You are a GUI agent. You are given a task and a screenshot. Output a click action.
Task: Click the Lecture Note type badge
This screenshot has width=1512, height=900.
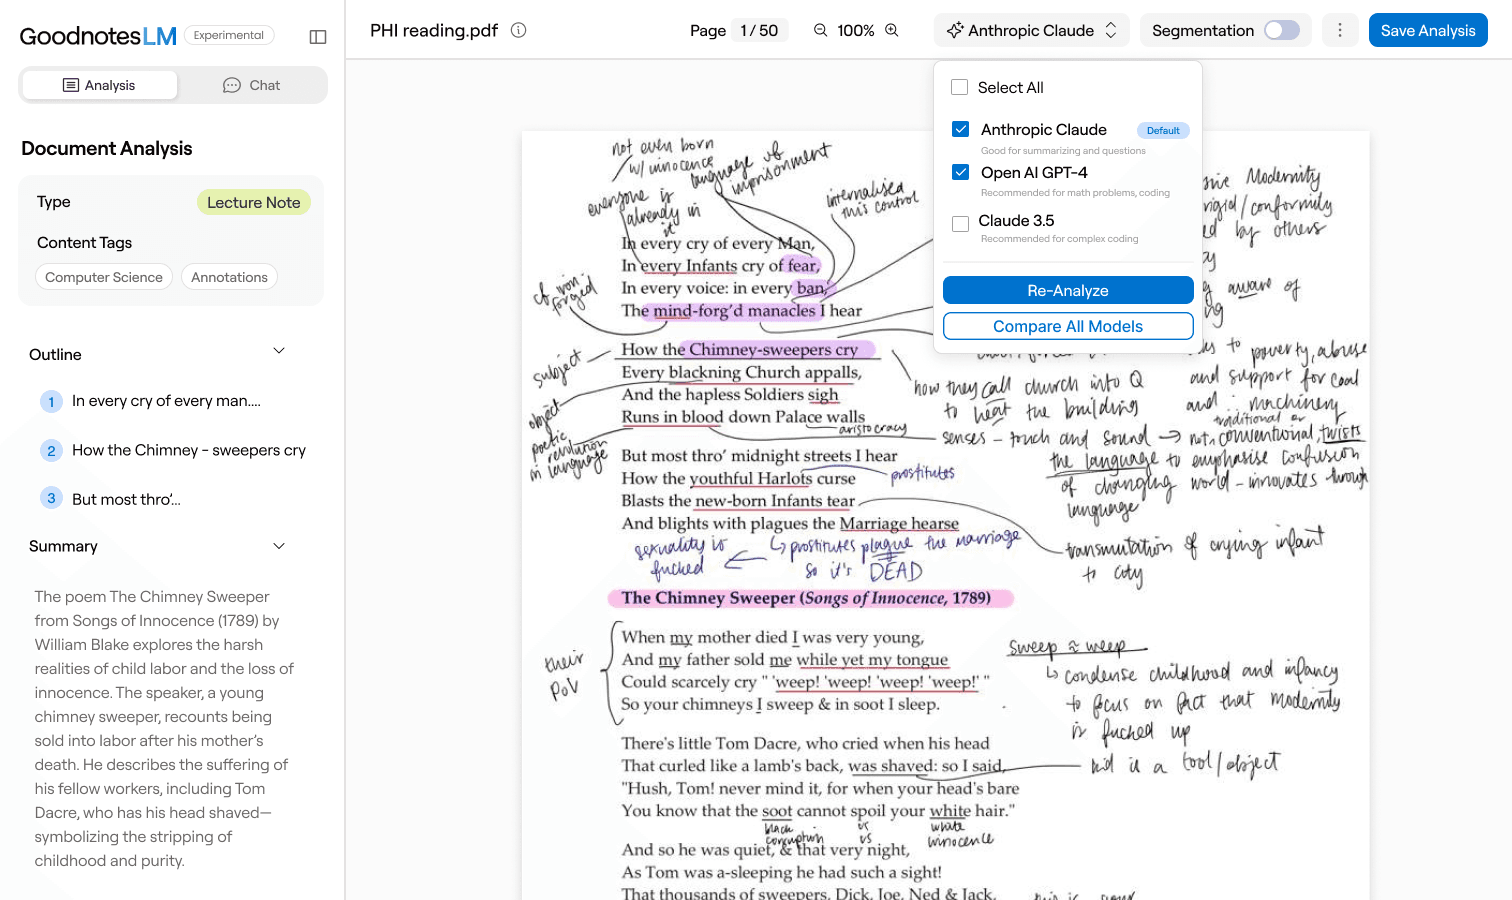254,202
